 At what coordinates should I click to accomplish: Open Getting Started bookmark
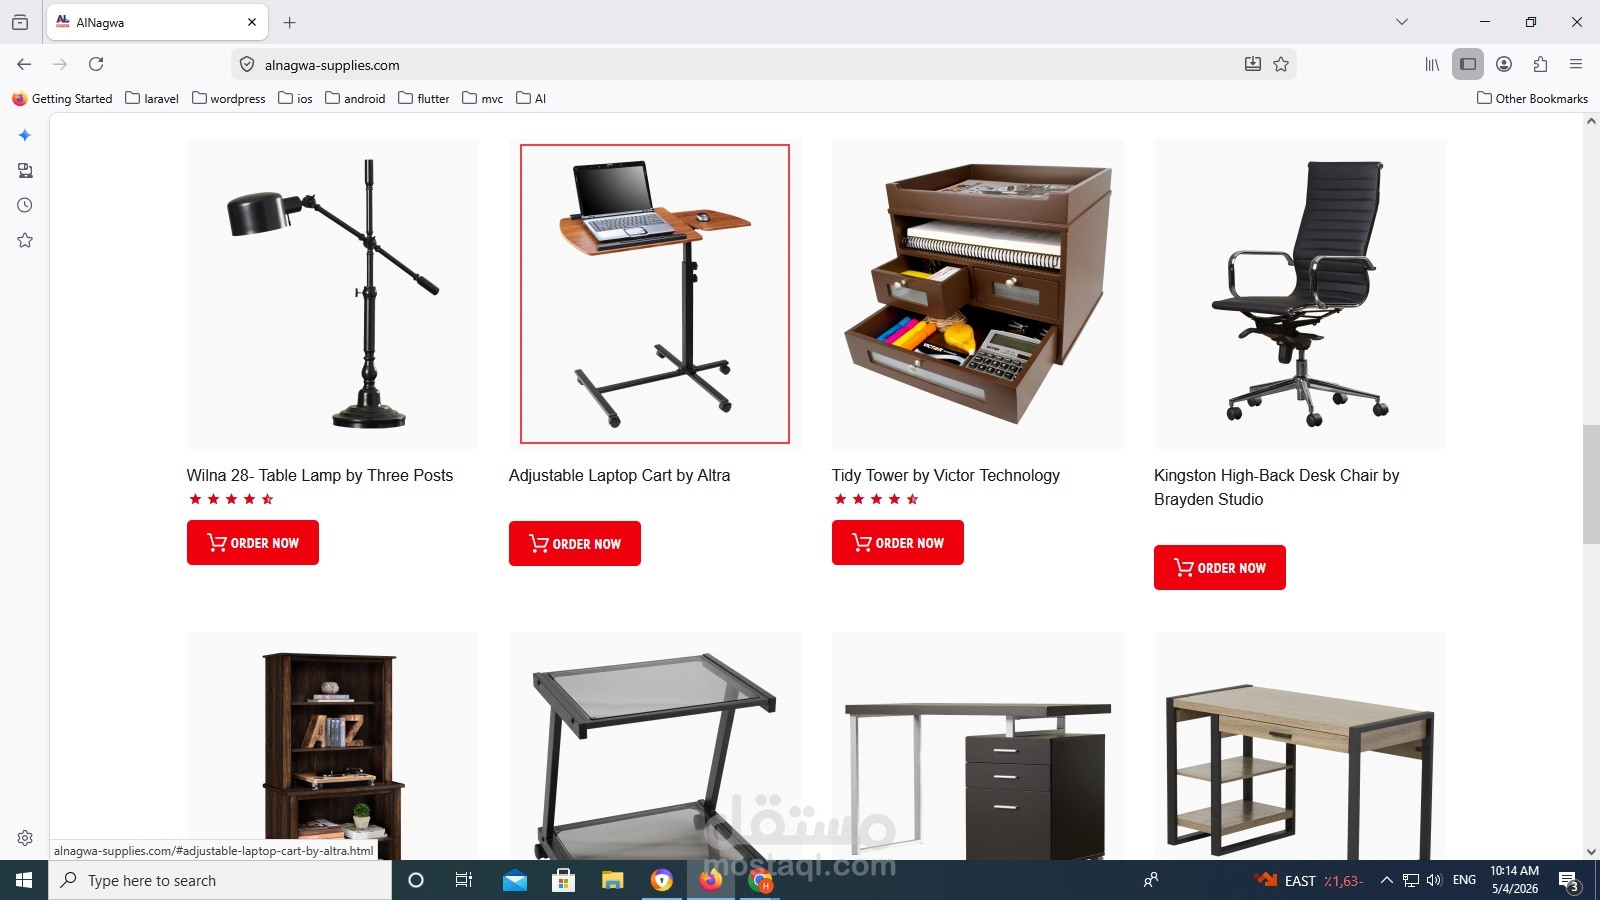click(x=62, y=98)
